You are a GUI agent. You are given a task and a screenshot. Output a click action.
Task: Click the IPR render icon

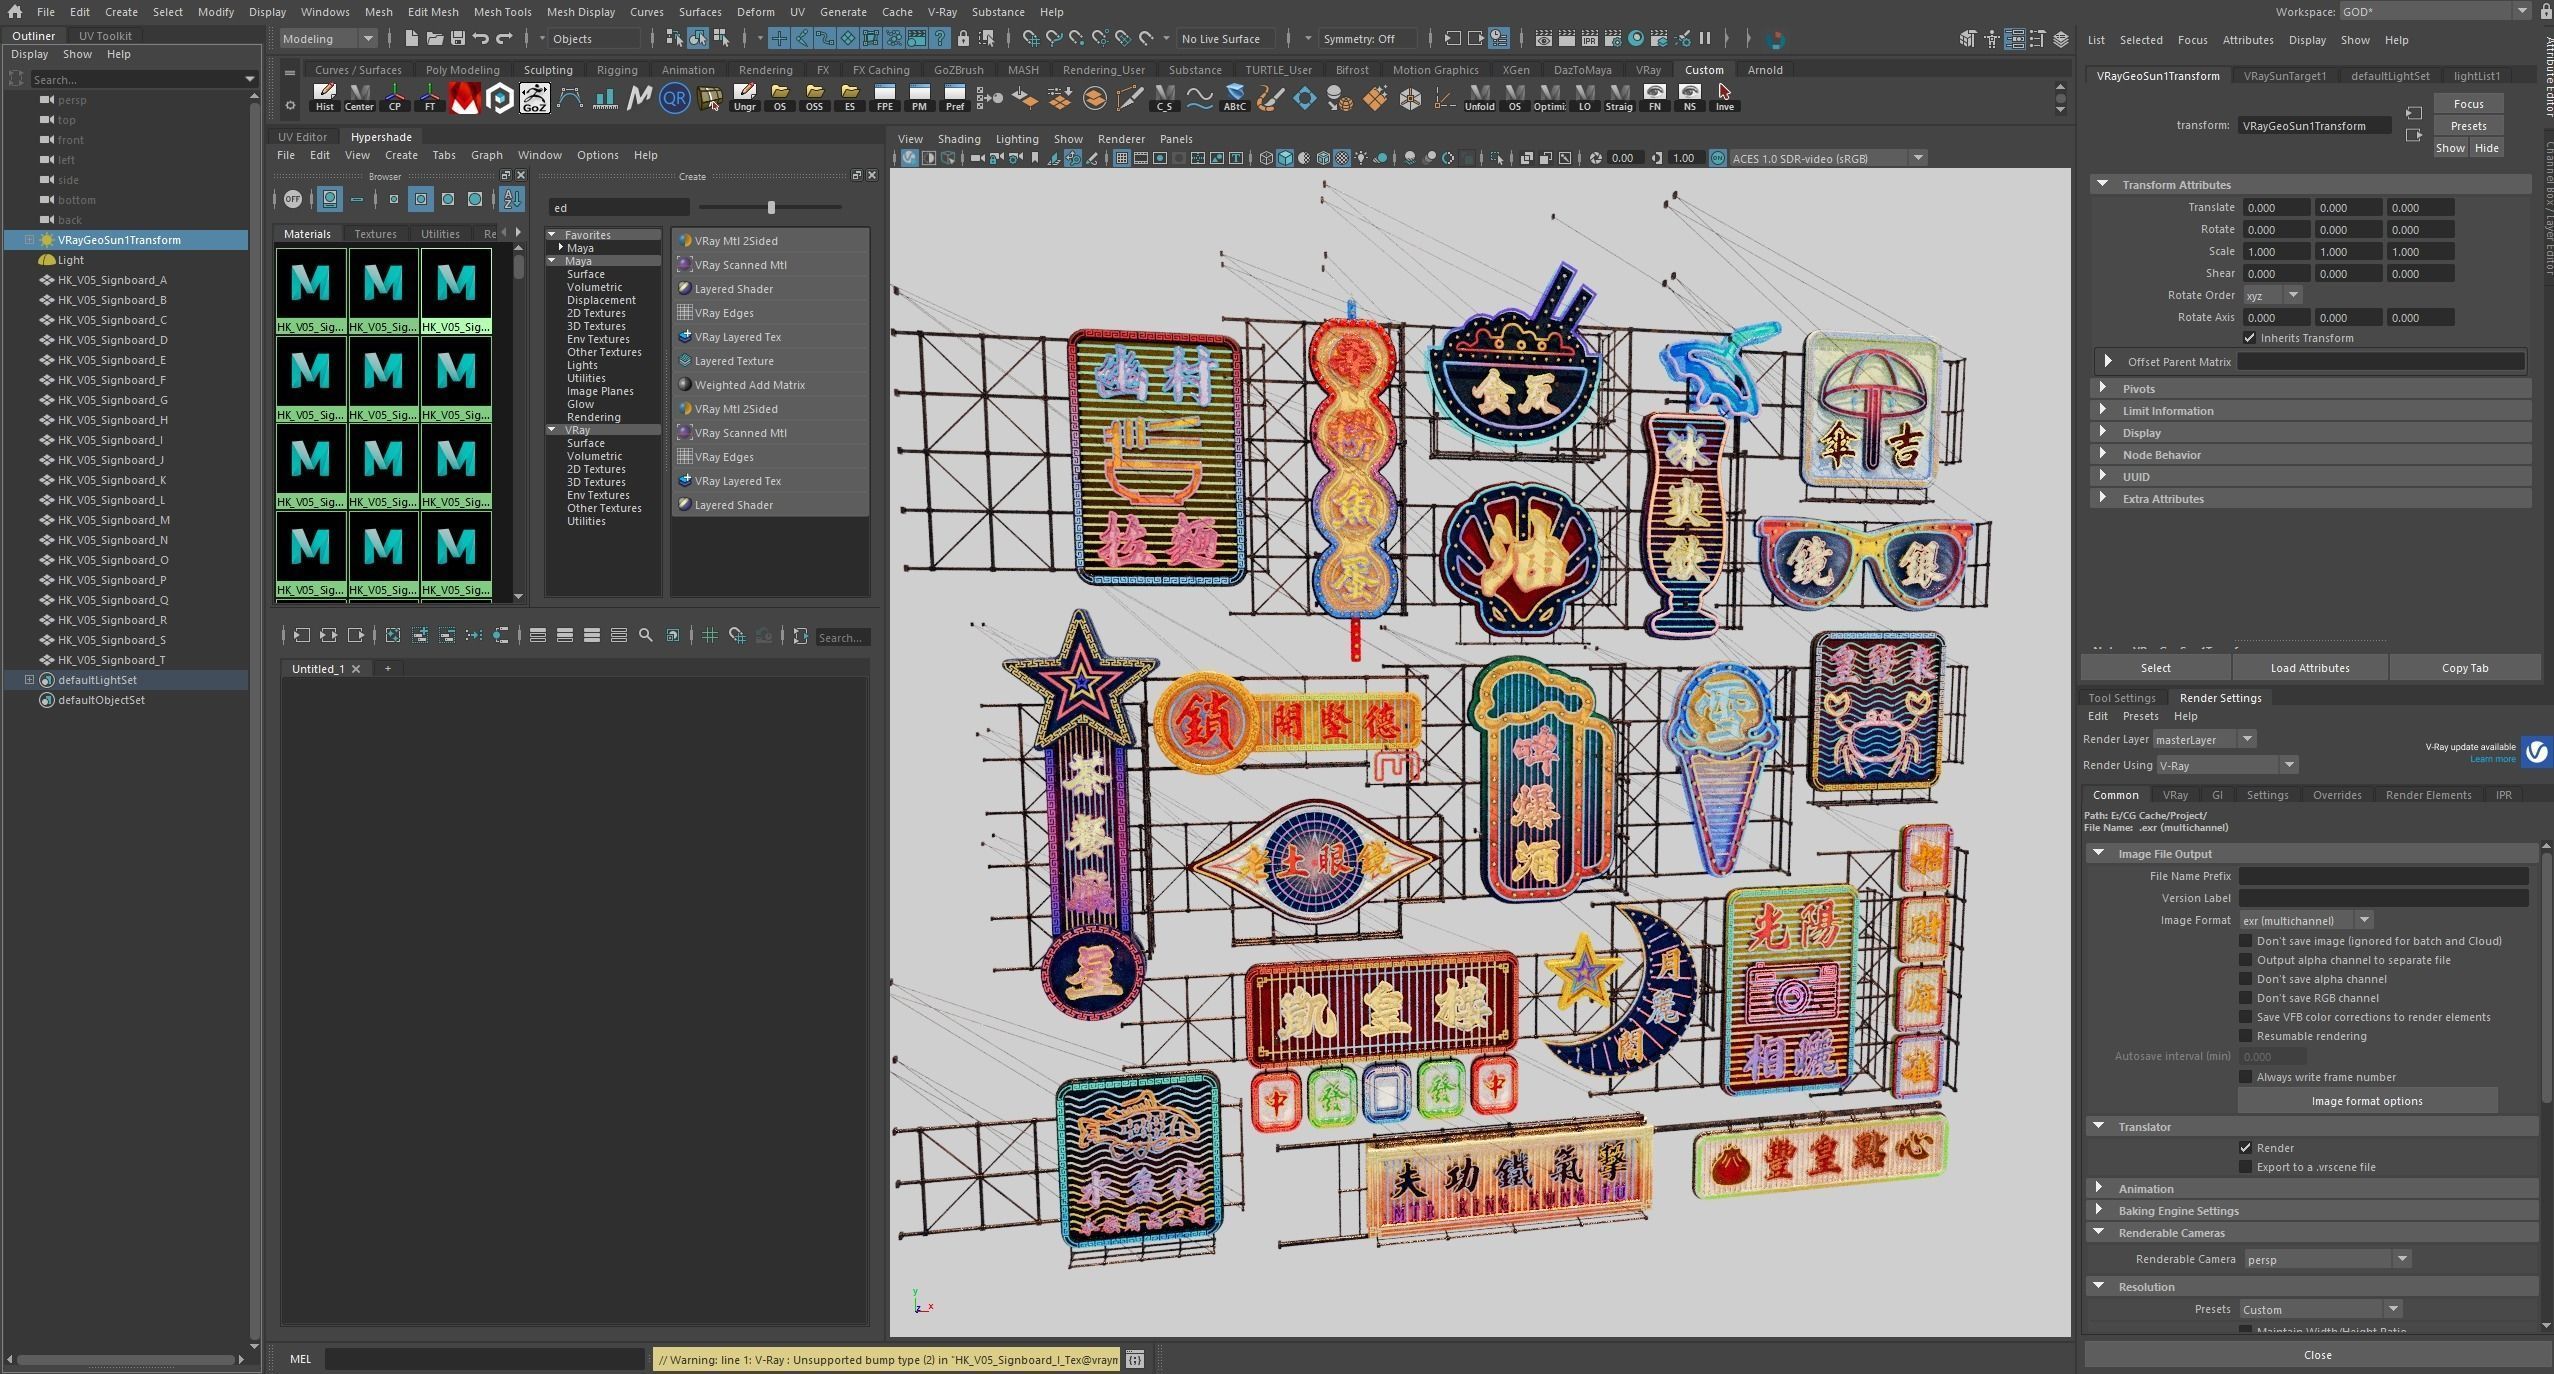click(x=1590, y=39)
